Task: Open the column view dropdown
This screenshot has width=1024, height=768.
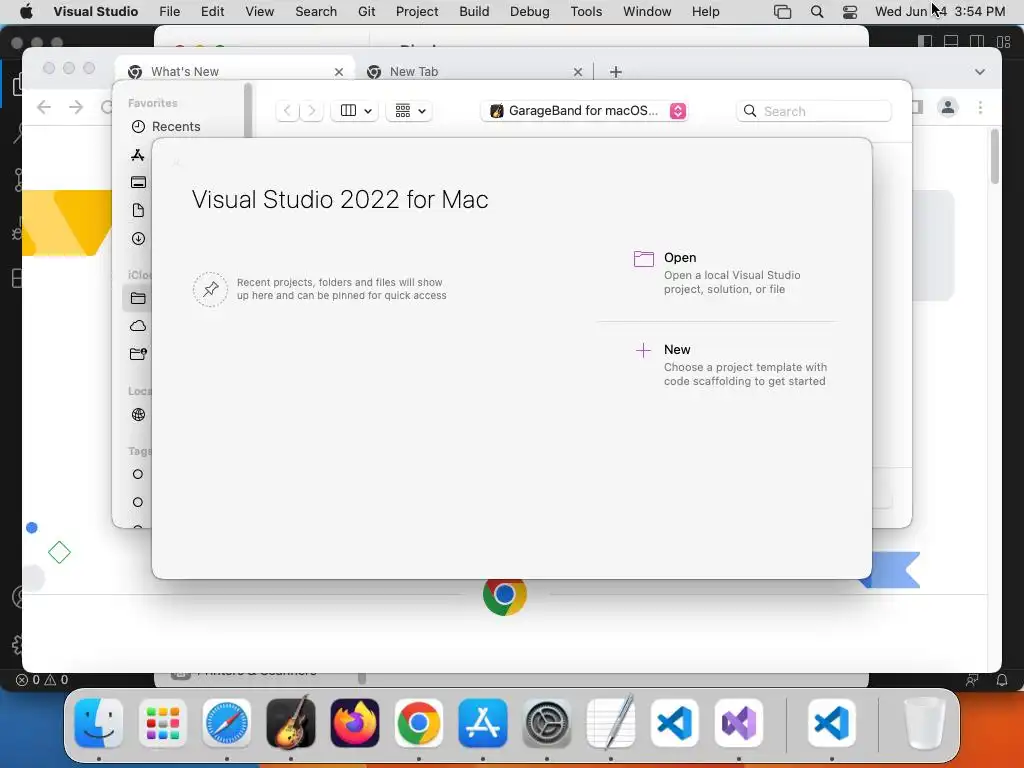Action: 355,111
